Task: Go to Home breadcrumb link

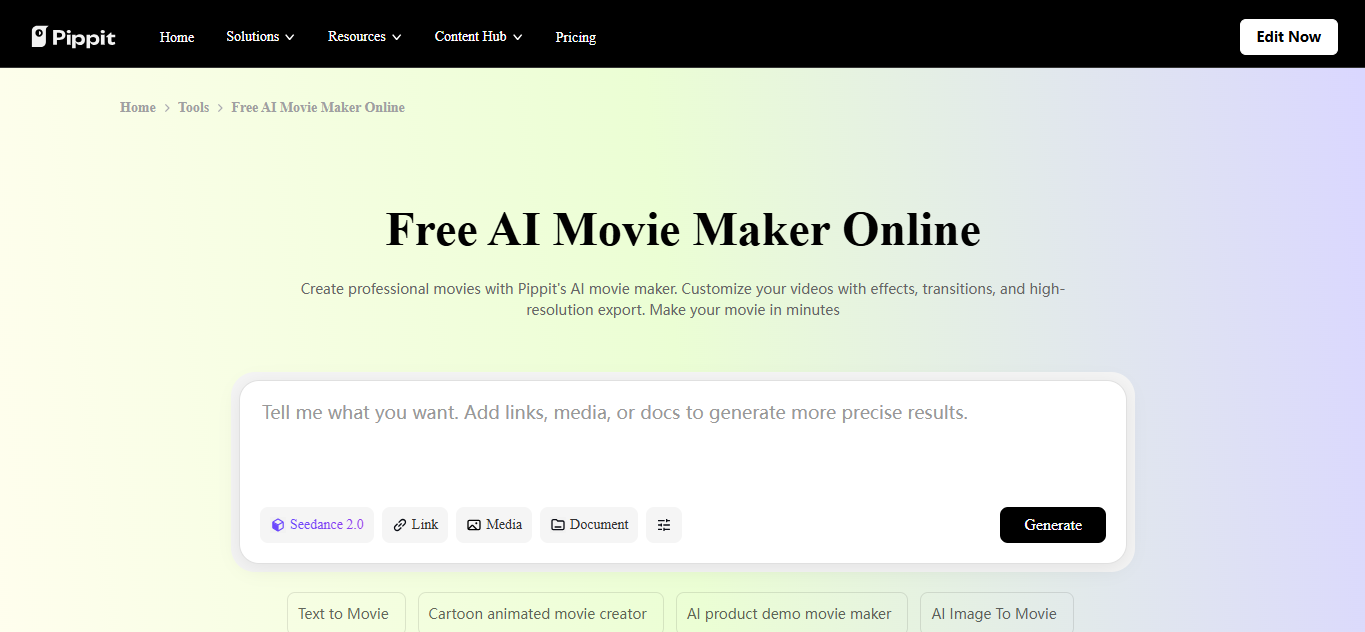Action: 138,107
